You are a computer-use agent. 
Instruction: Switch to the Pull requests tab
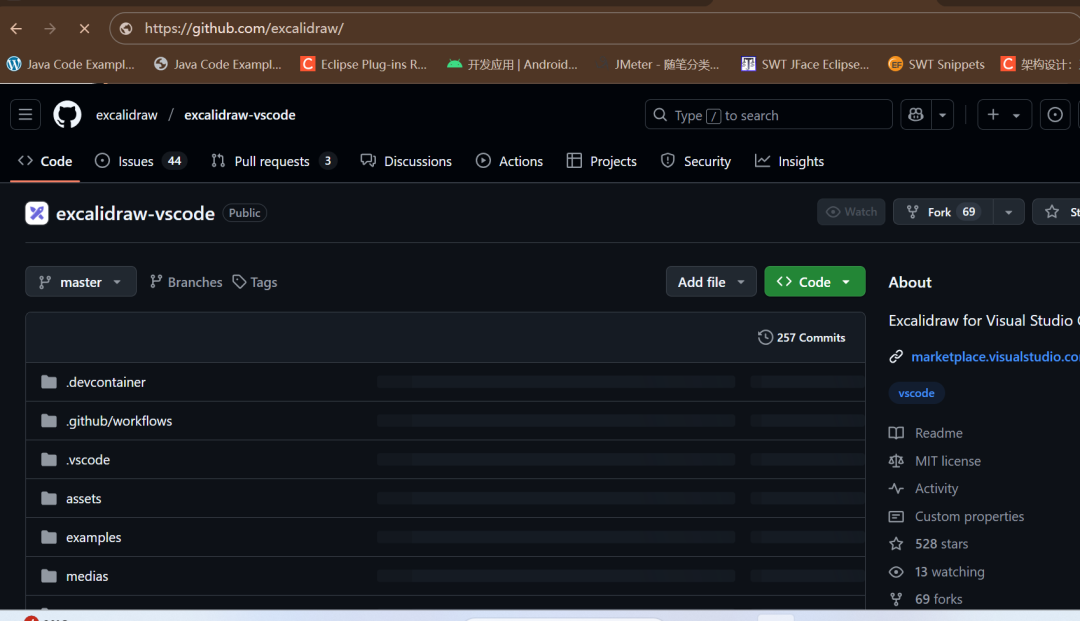click(273, 161)
